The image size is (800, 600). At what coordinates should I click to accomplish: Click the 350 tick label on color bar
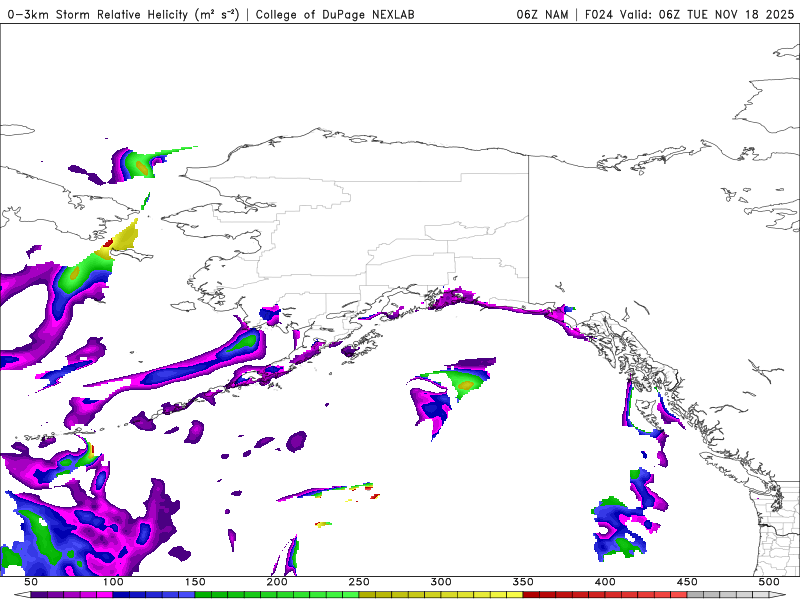pos(523,582)
